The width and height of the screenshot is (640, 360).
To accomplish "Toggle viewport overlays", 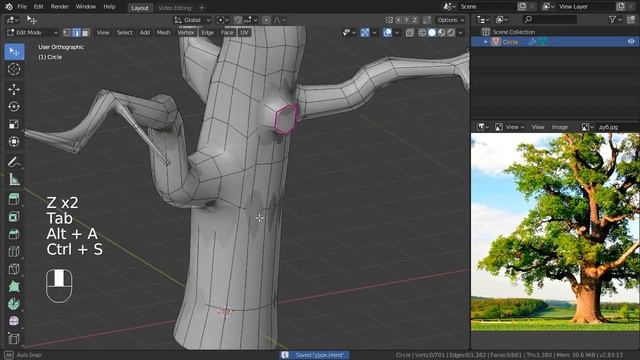I will (x=387, y=33).
